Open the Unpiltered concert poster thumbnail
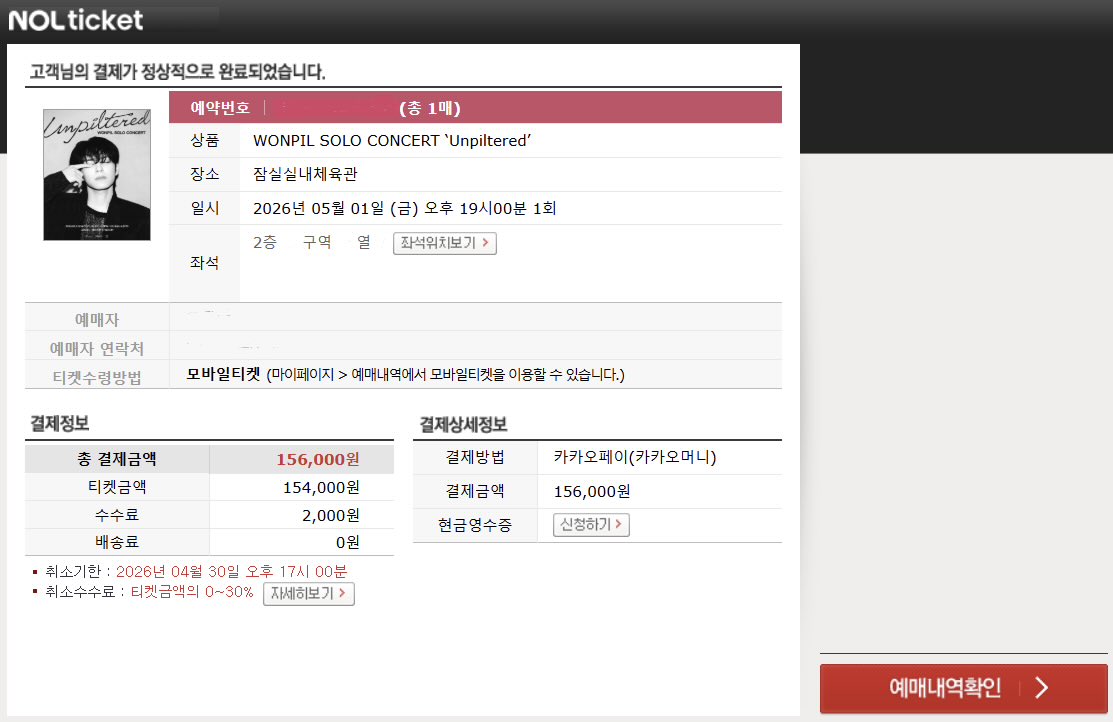 (x=97, y=175)
